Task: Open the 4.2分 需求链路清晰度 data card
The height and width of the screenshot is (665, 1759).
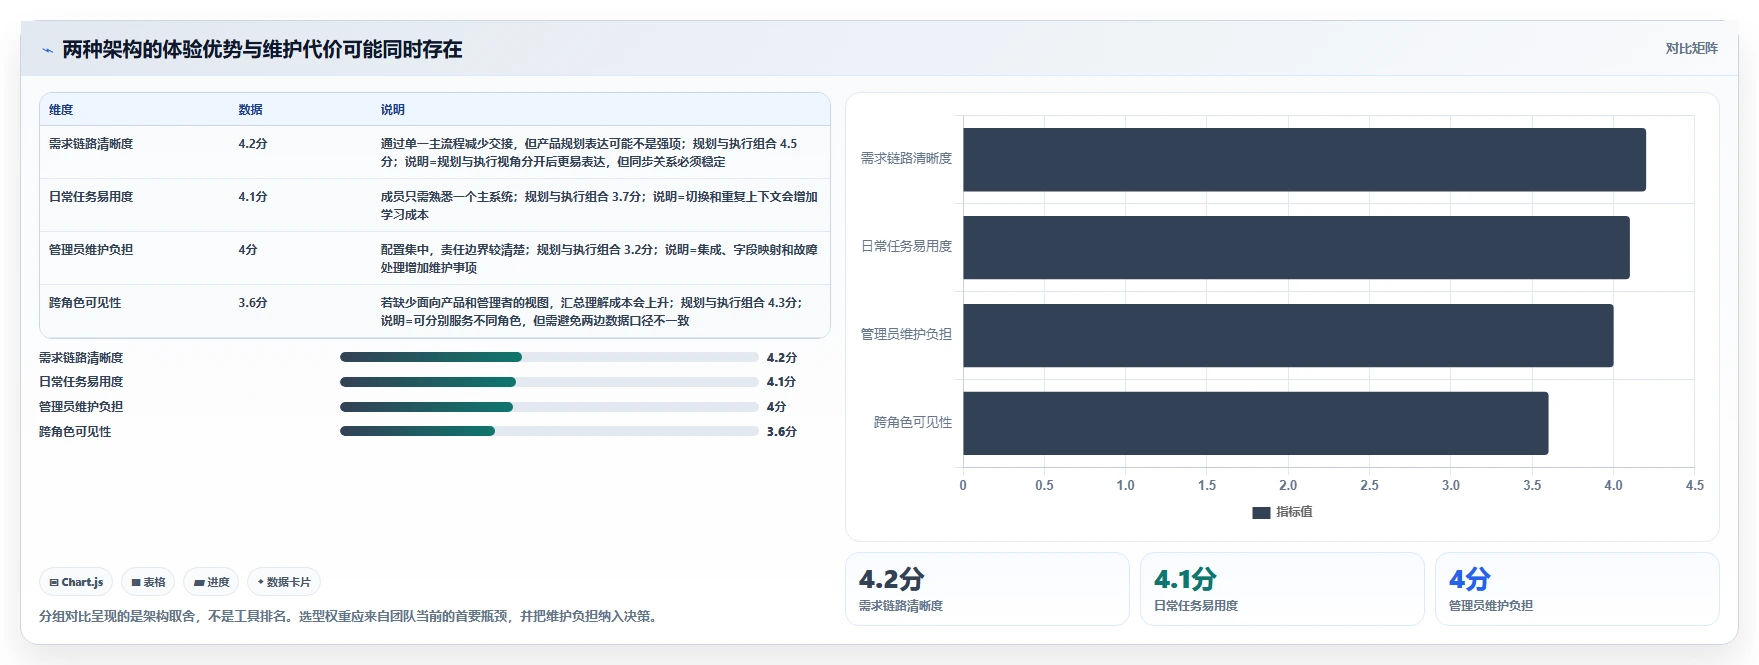Action: point(987,589)
